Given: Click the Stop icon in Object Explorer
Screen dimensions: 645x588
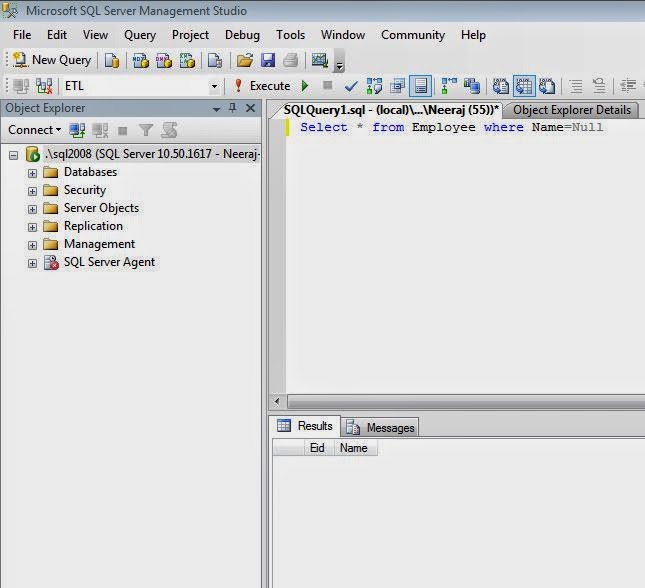Looking at the screenshot, I should pos(123,131).
